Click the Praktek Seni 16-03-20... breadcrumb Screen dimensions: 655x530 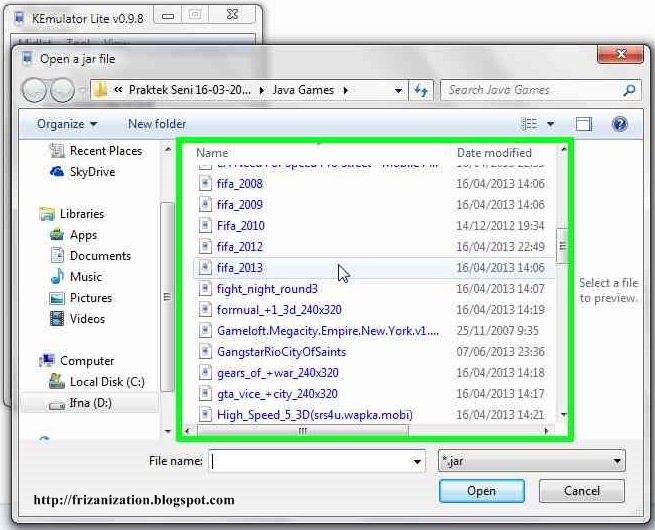190,90
